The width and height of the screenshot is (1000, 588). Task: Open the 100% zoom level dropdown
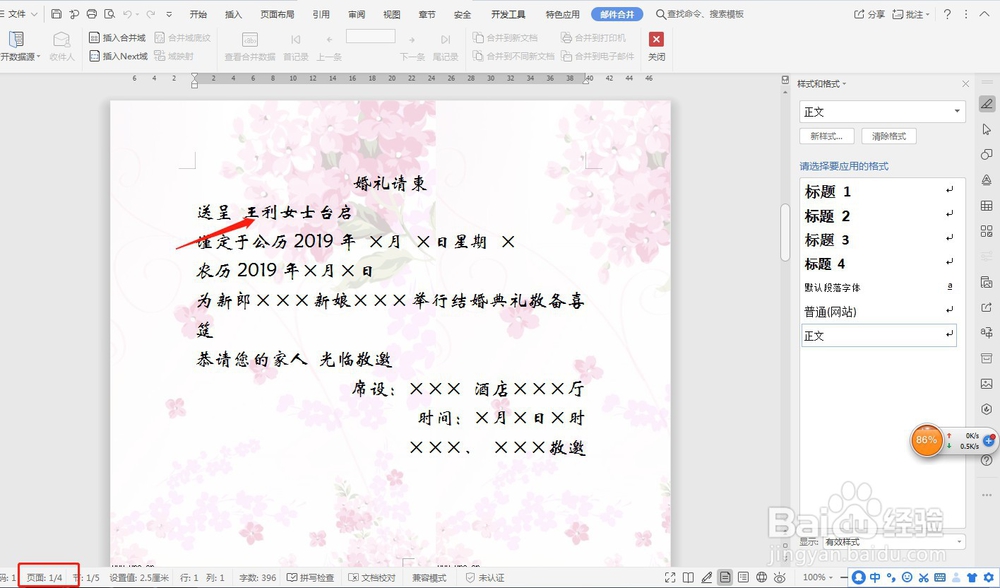tap(818, 577)
